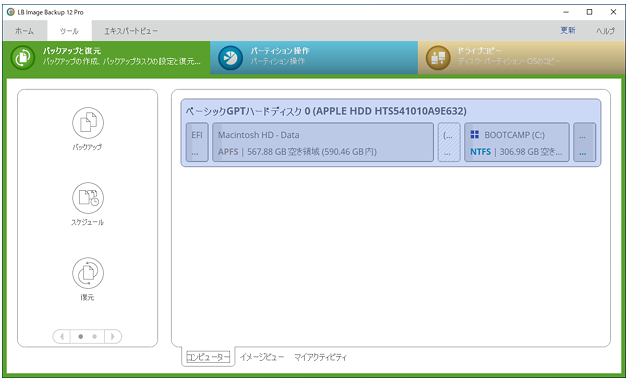Screen dimensions: 628x380
Task: Select the second page indicator dot
Action: (95, 336)
